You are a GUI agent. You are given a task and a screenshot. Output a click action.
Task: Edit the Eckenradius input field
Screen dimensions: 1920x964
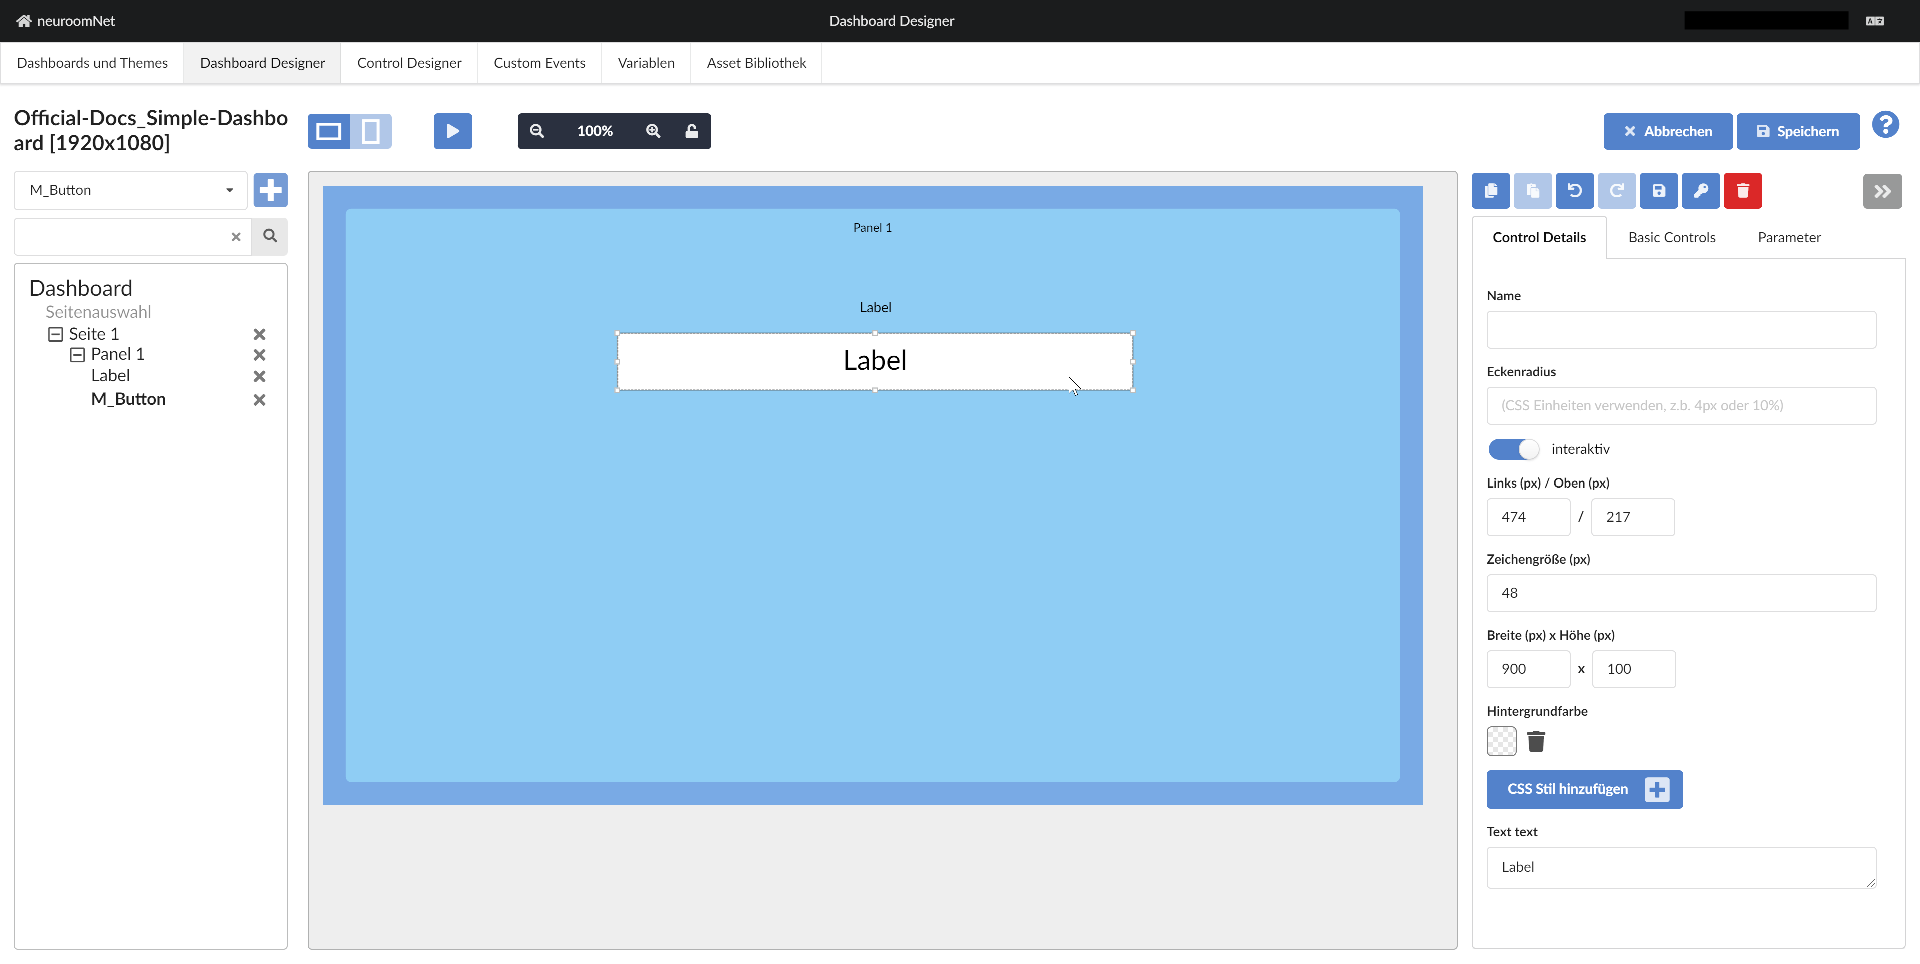pos(1680,405)
